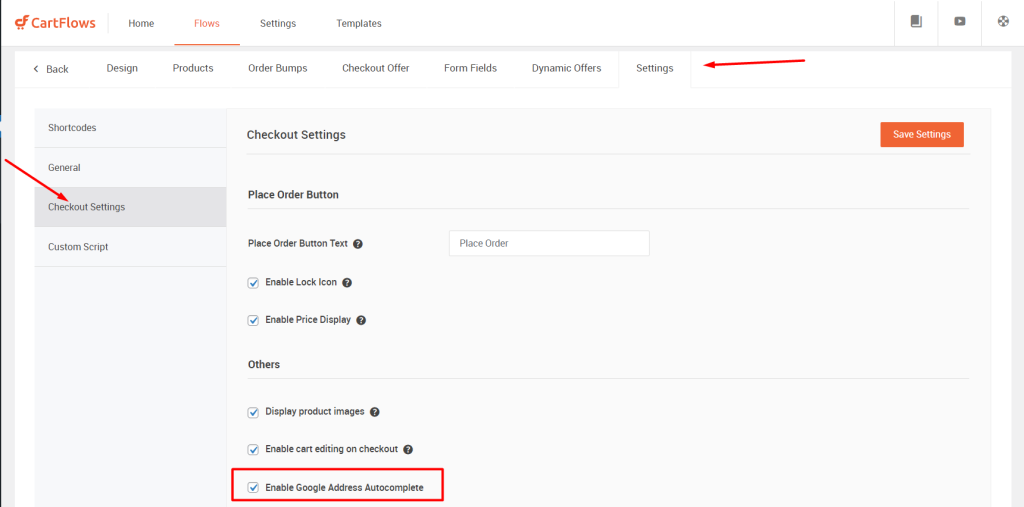1024x507 pixels.
Task: Open the support lifebuoy icon
Action: pos(1003,22)
